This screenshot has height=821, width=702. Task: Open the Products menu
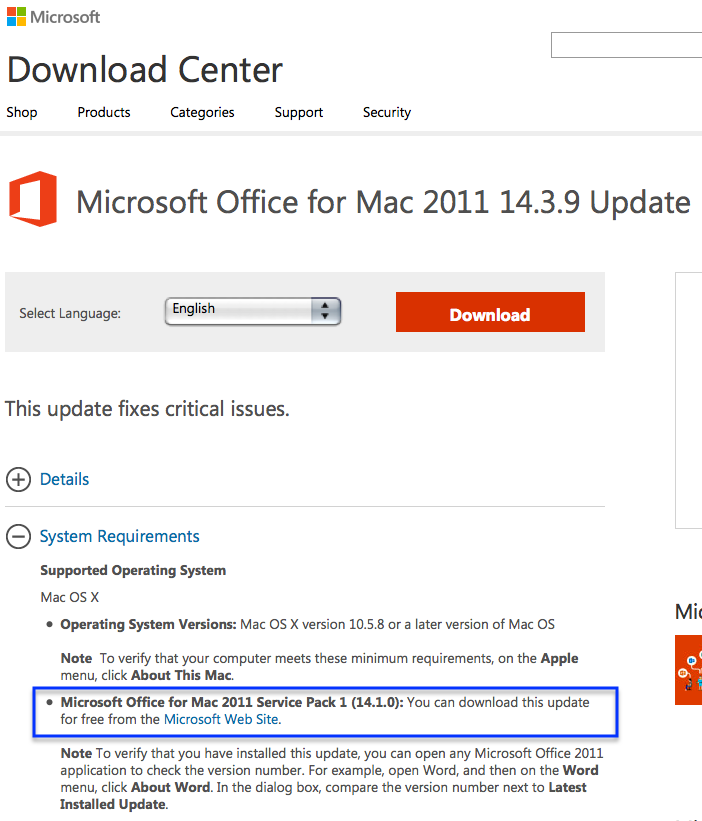click(104, 112)
